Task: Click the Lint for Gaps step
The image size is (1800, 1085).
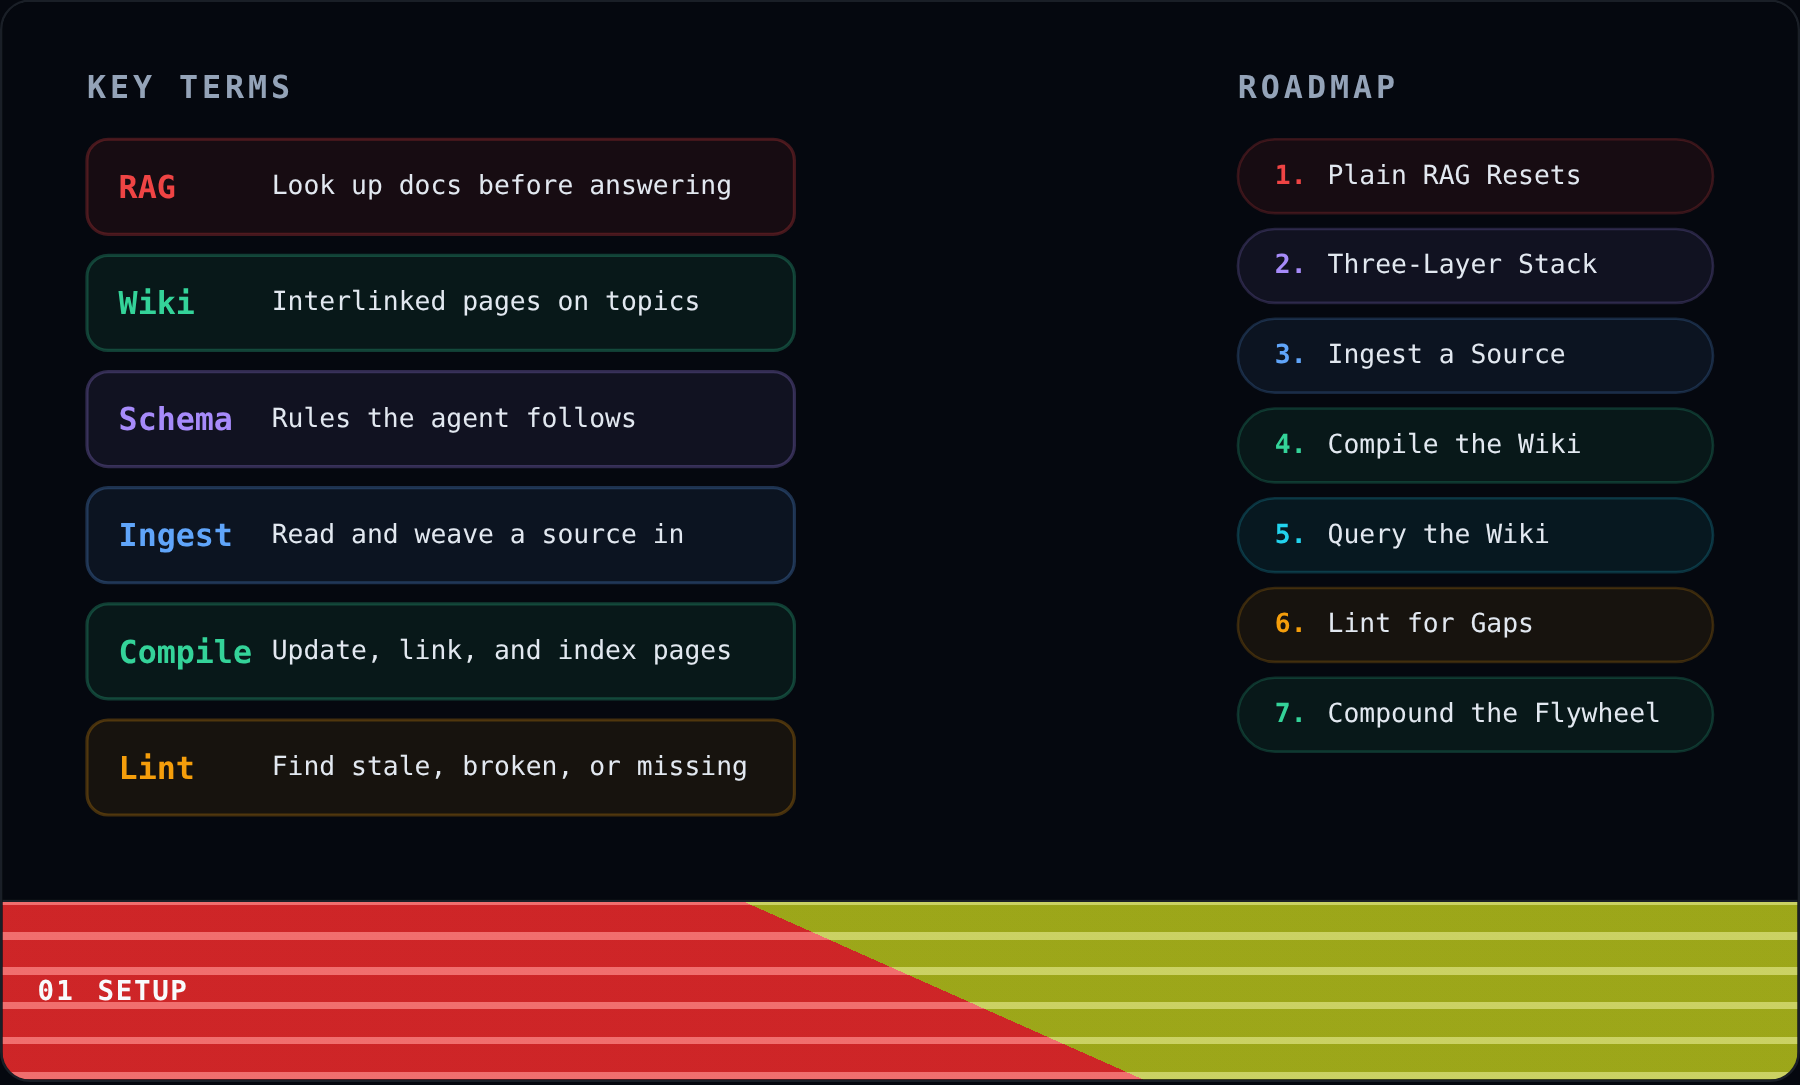Action: click(x=1475, y=625)
